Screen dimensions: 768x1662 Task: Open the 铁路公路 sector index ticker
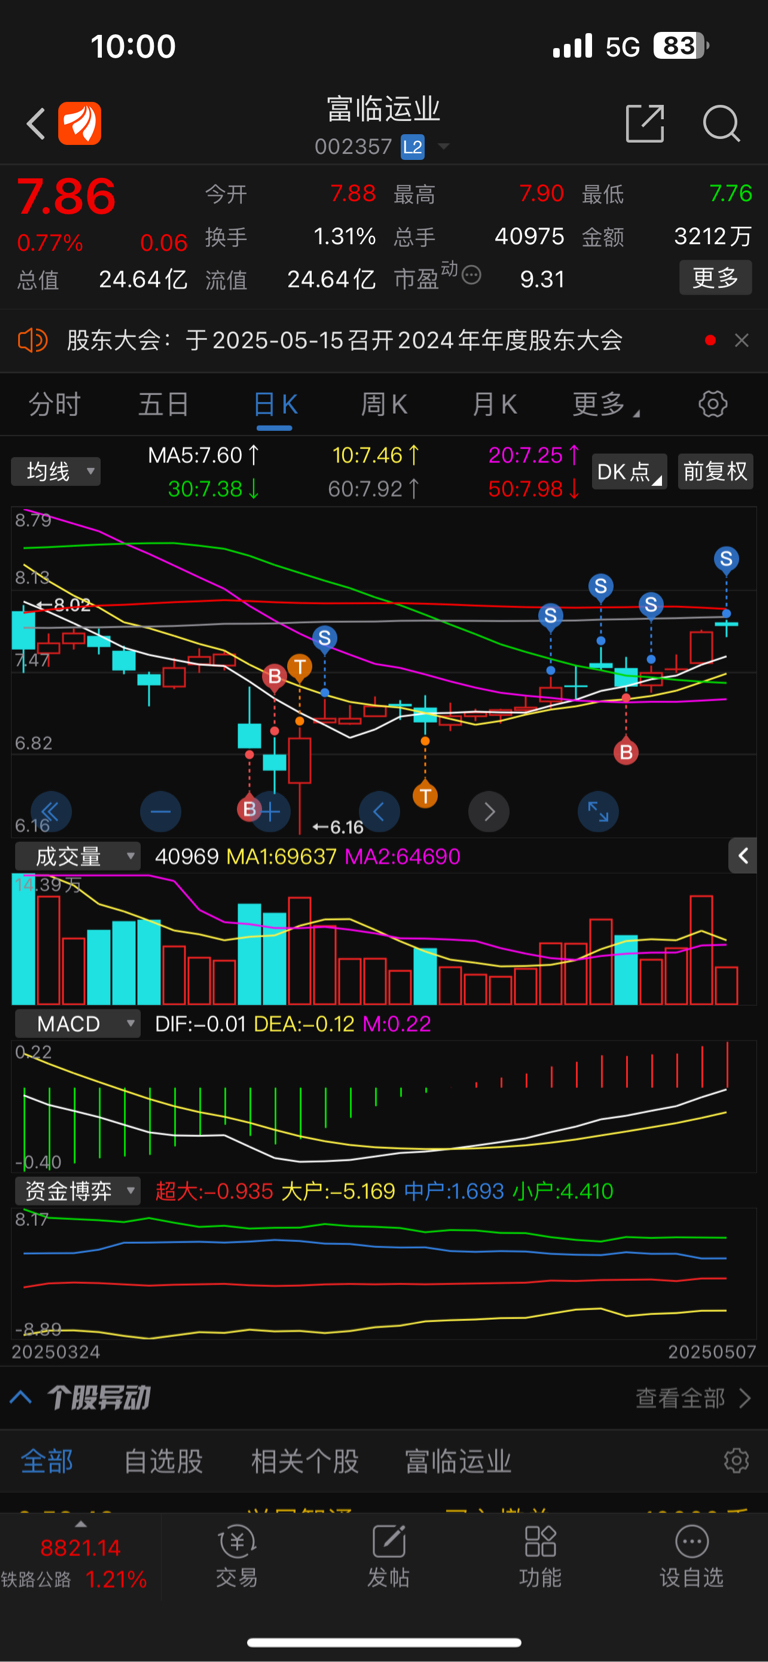pos(79,1562)
